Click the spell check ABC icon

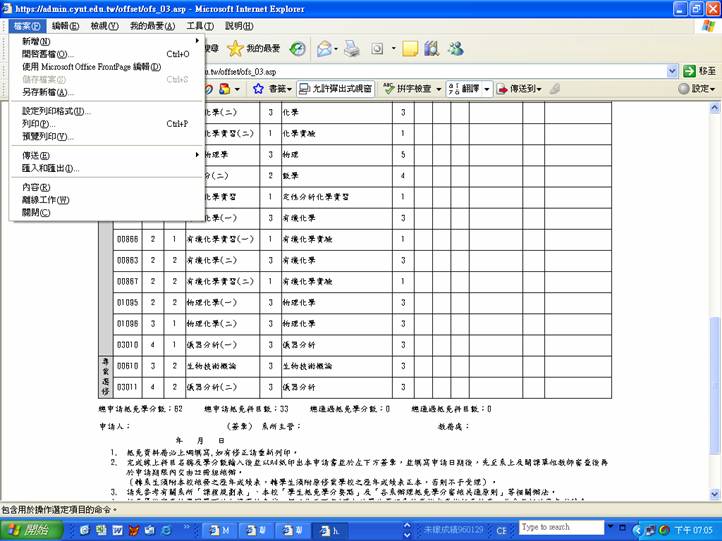(389, 88)
